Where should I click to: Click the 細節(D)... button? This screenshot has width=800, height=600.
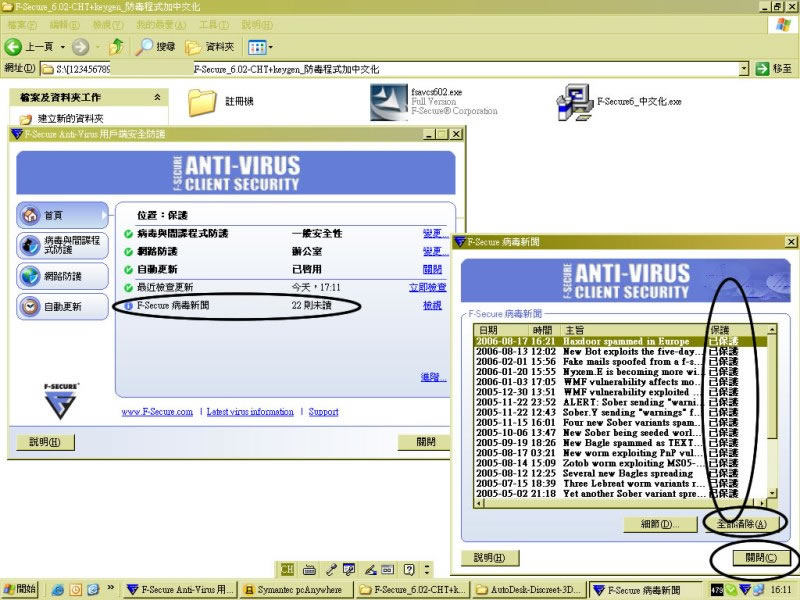pyautogui.click(x=660, y=524)
